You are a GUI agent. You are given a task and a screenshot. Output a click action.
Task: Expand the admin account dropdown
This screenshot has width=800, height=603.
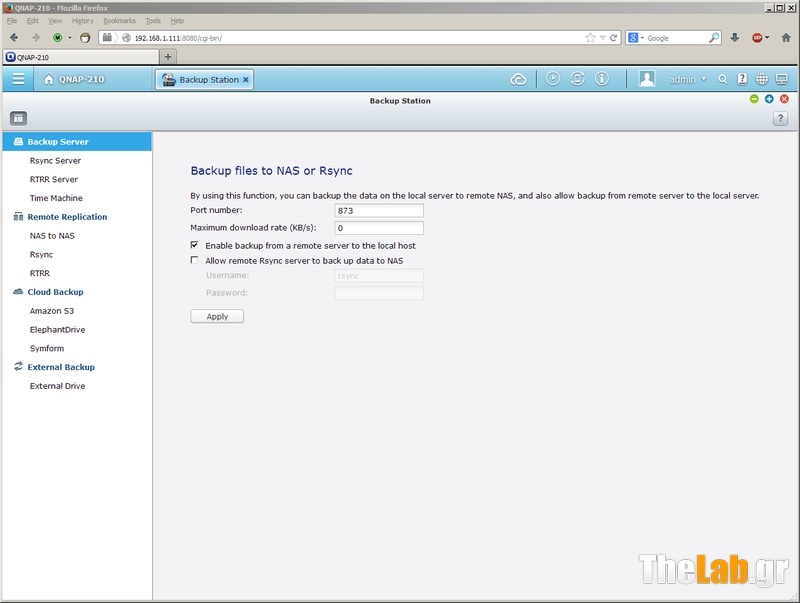coord(687,80)
